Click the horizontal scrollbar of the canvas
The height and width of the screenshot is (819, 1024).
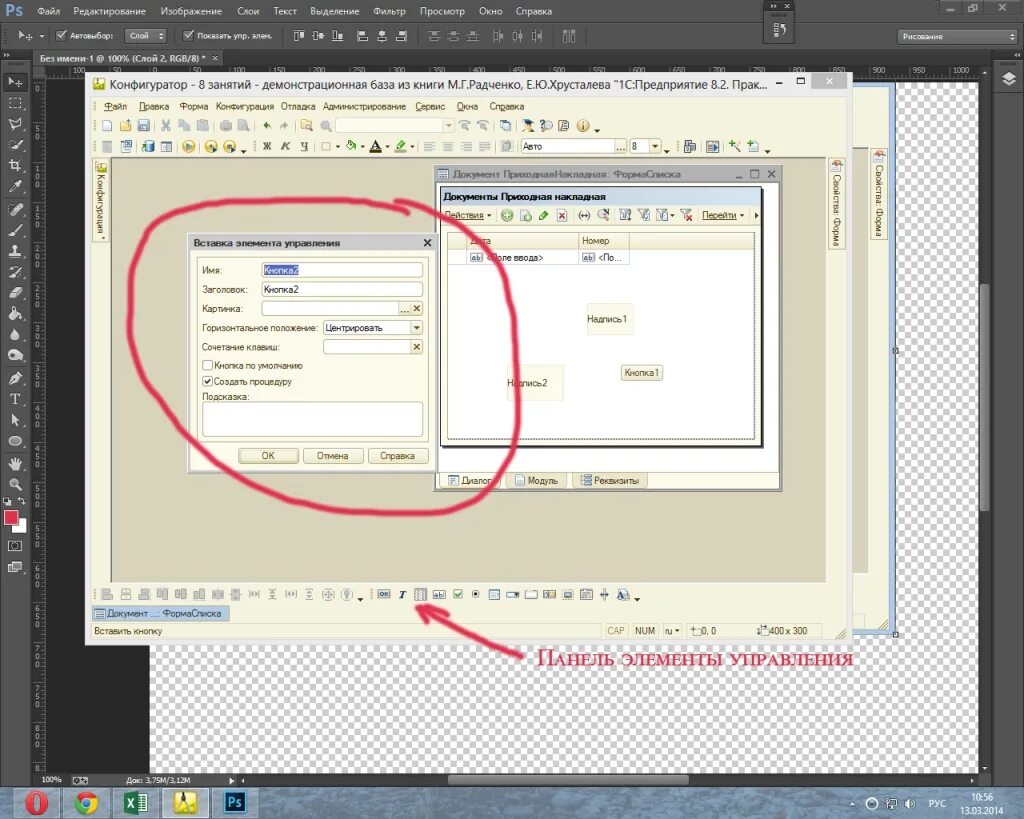pos(568,780)
